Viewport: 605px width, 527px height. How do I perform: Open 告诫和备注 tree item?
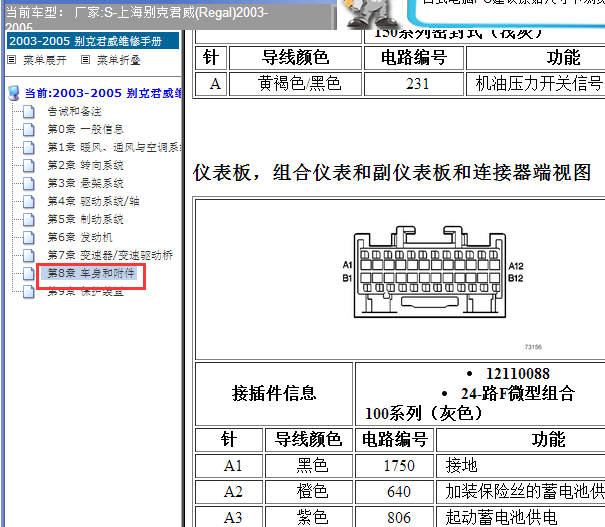74,111
